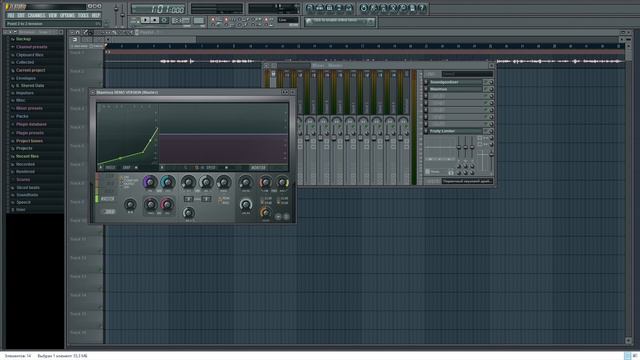
Task: Select Plugin database in browser
Action: [x=31, y=124]
